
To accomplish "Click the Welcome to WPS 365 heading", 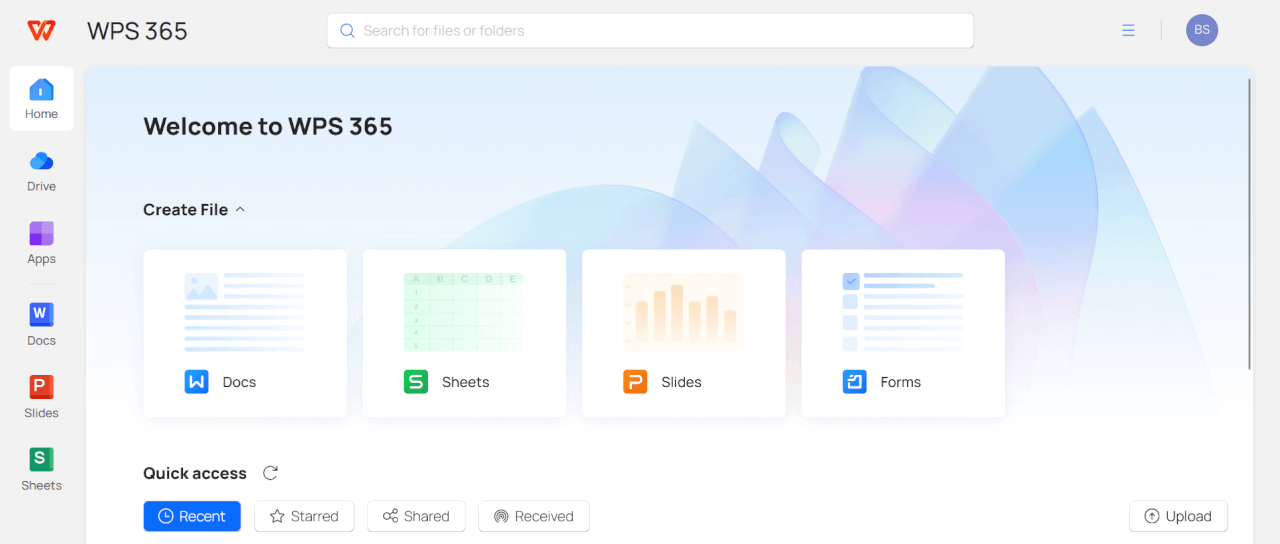I will (268, 126).
